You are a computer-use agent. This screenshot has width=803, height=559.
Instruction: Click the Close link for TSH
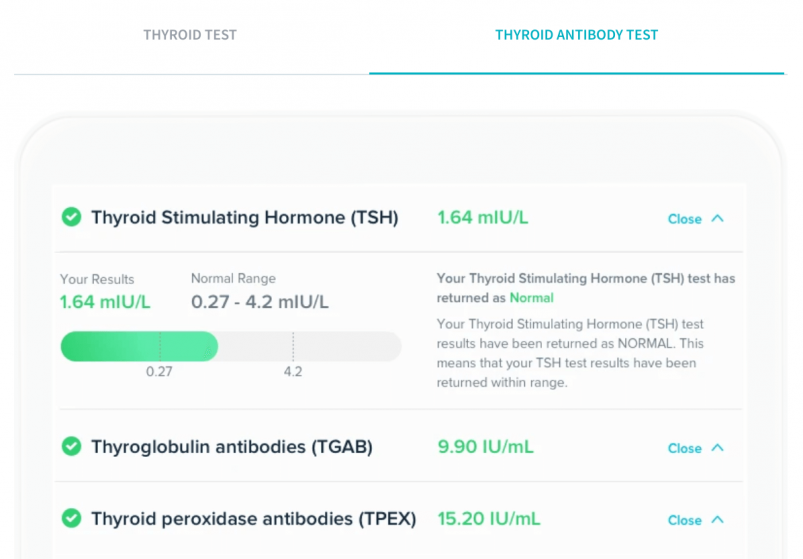tap(684, 219)
